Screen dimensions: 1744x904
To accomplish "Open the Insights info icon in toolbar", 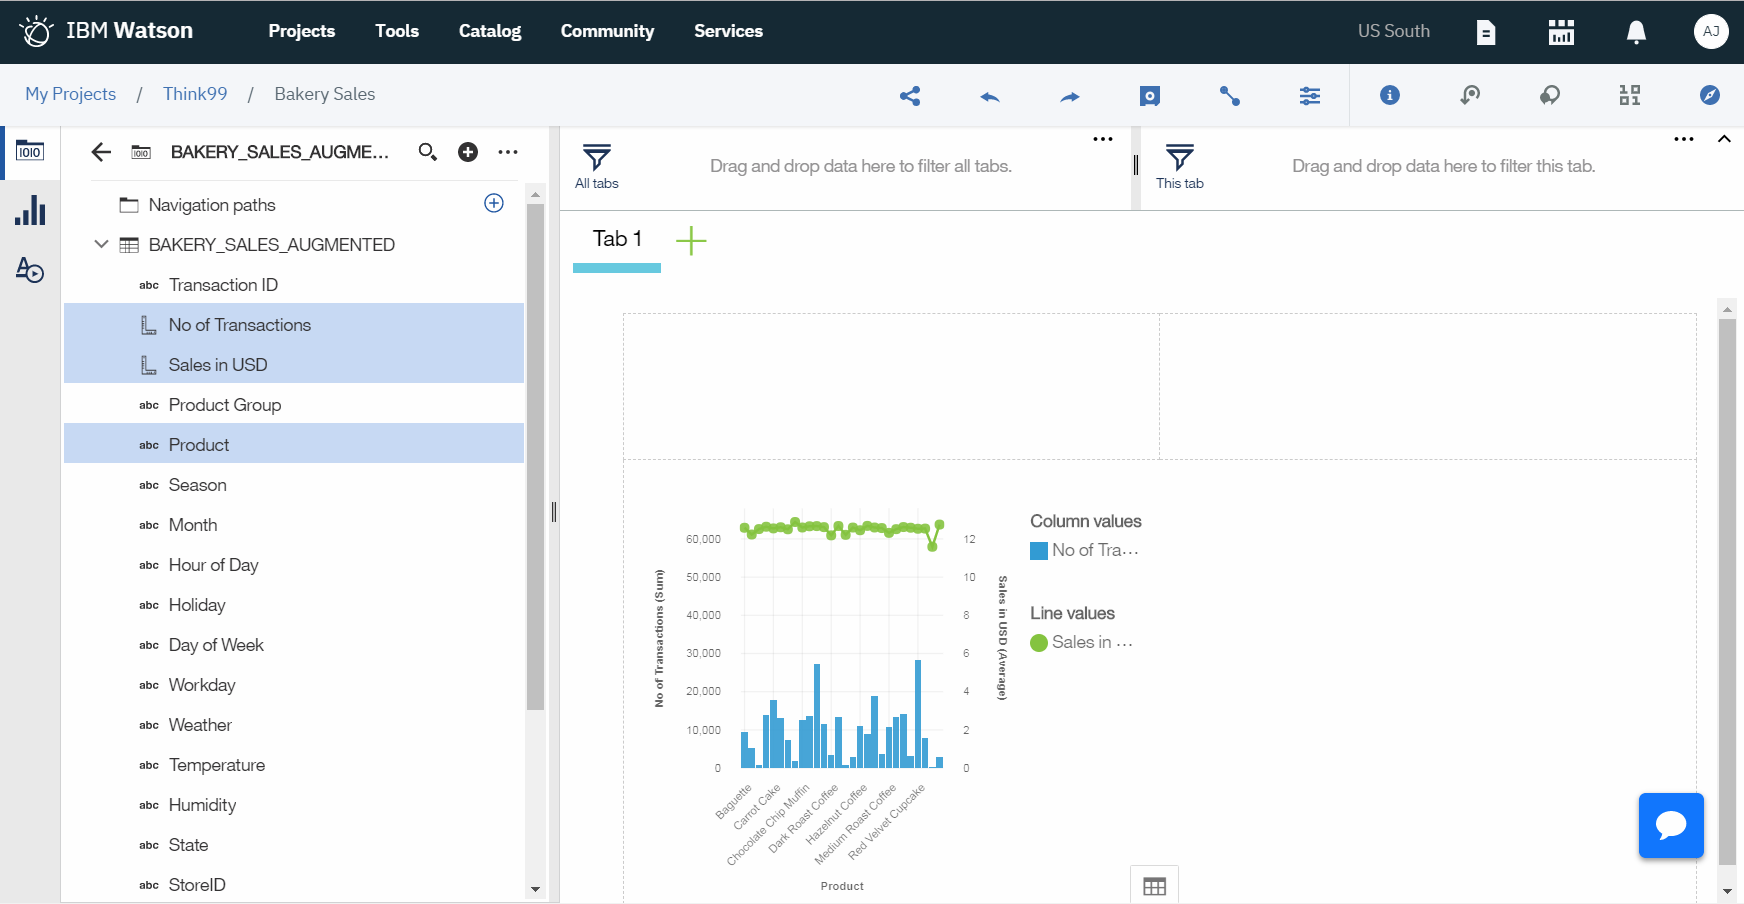I will pos(1389,96).
